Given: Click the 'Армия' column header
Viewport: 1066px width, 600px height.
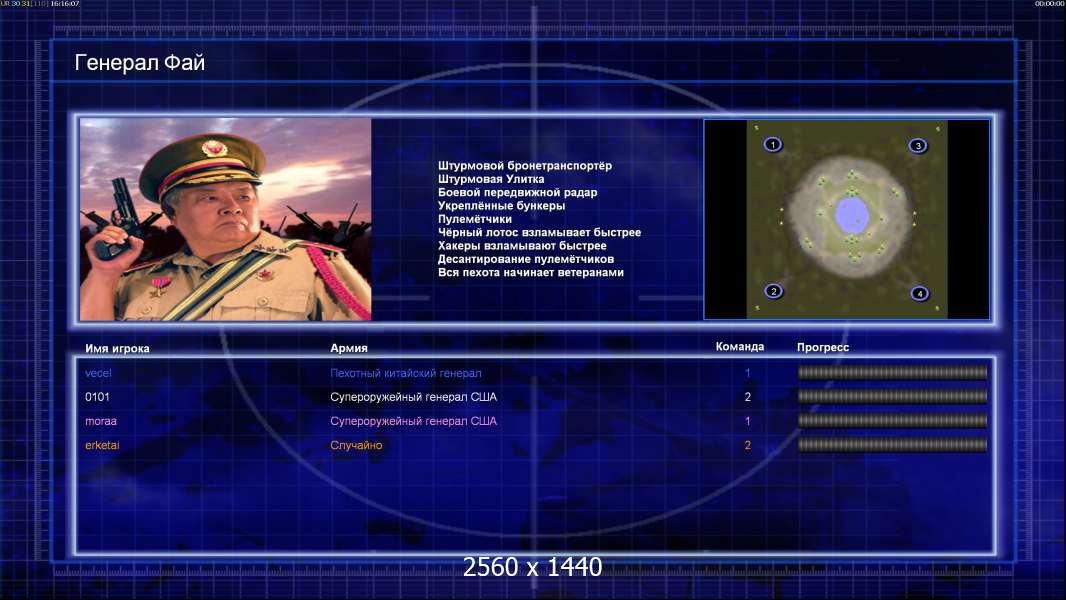Looking at the screenshot, I should click(x=349, y=348).
